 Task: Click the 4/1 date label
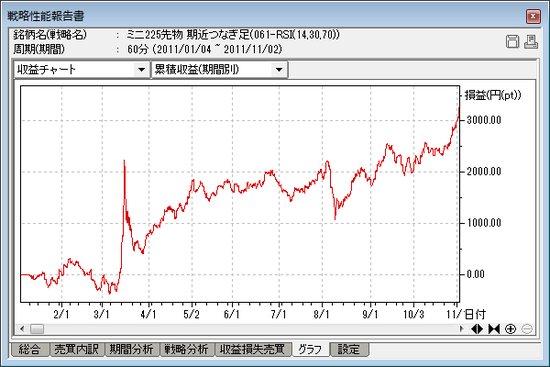click(148, 314)
